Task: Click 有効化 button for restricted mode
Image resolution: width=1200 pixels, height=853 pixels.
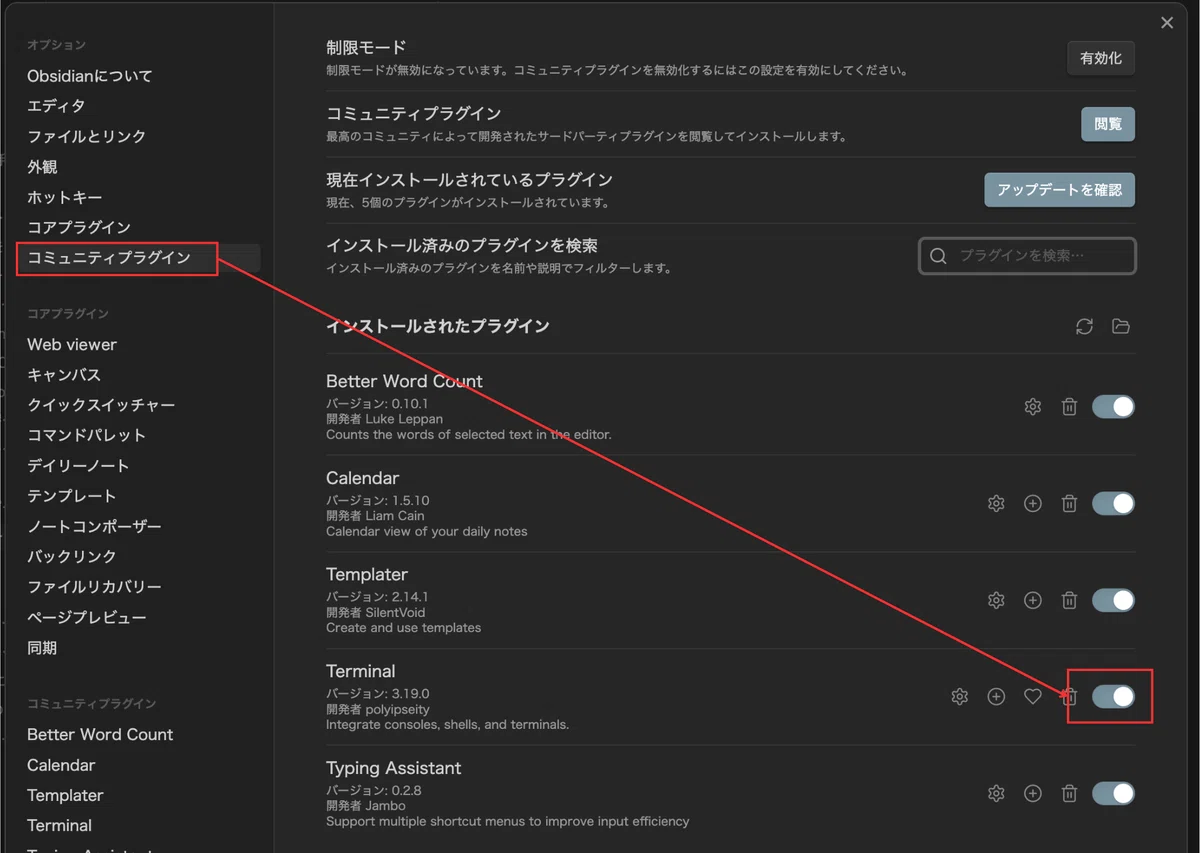Action: (1101, 58)
